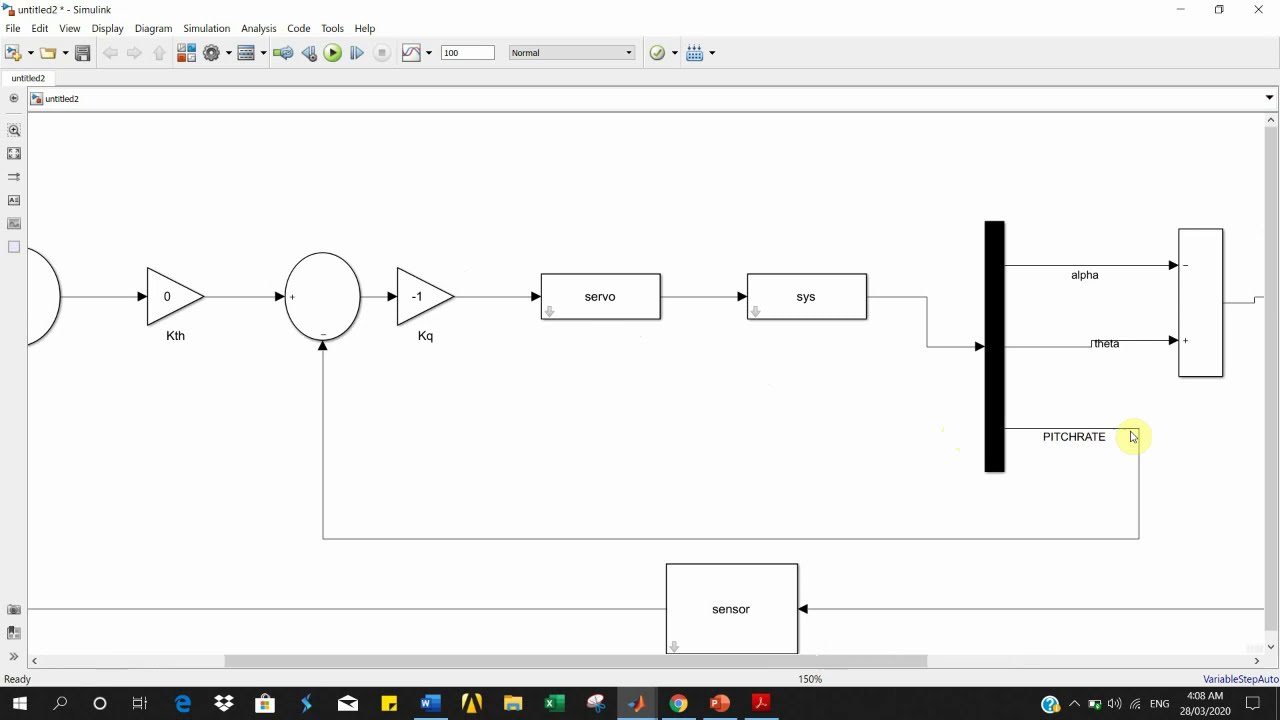Image resolution: width=1280 pixels, height=720 pixels.
Task: Open the Diagram menu
Action: (x=154, y=28)
